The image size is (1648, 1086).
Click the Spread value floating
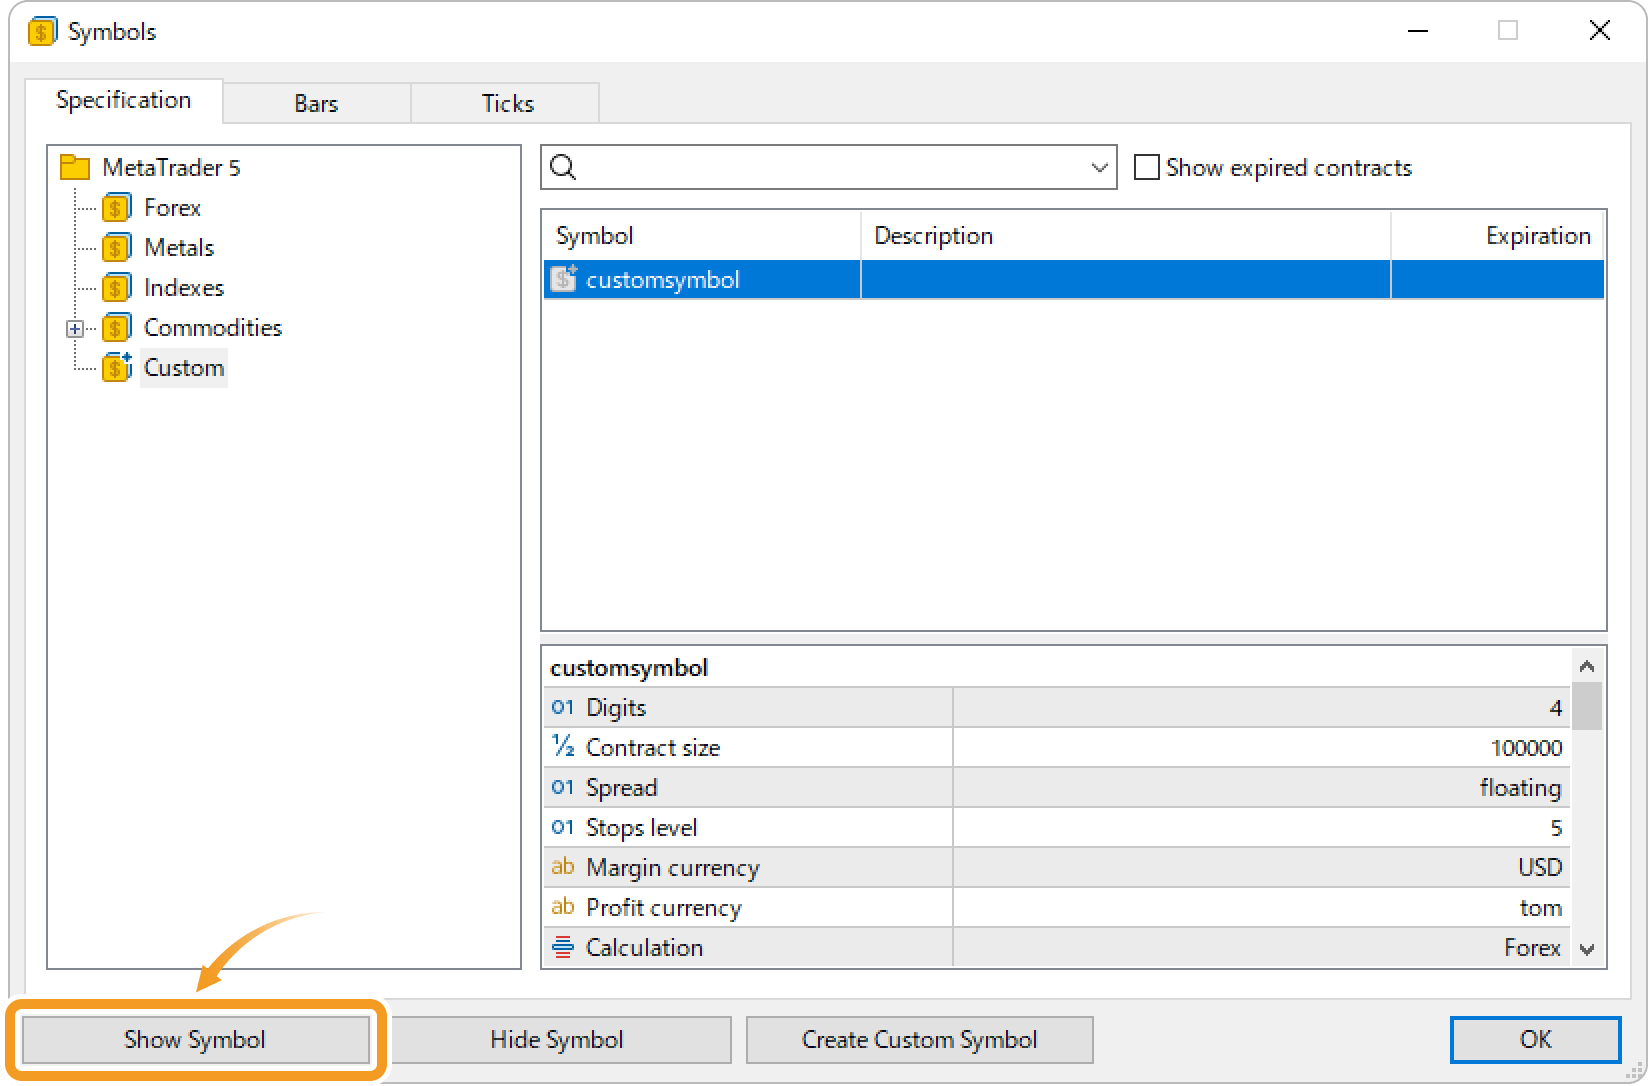coord(1520,788)
